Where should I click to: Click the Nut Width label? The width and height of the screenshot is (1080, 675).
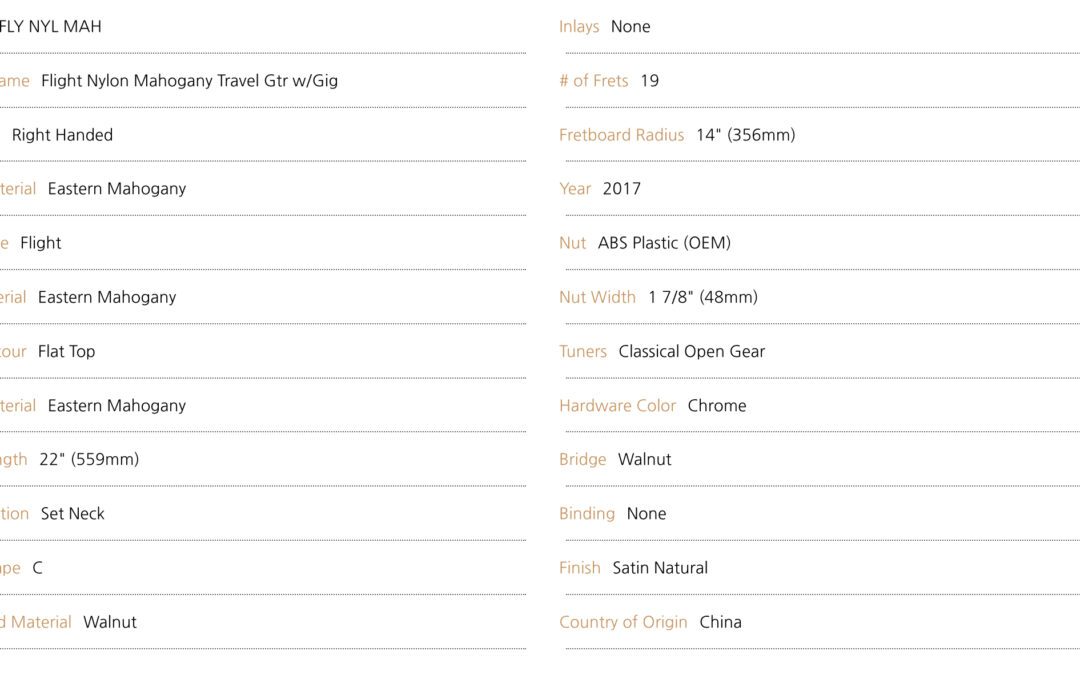(x=597, y=298)
